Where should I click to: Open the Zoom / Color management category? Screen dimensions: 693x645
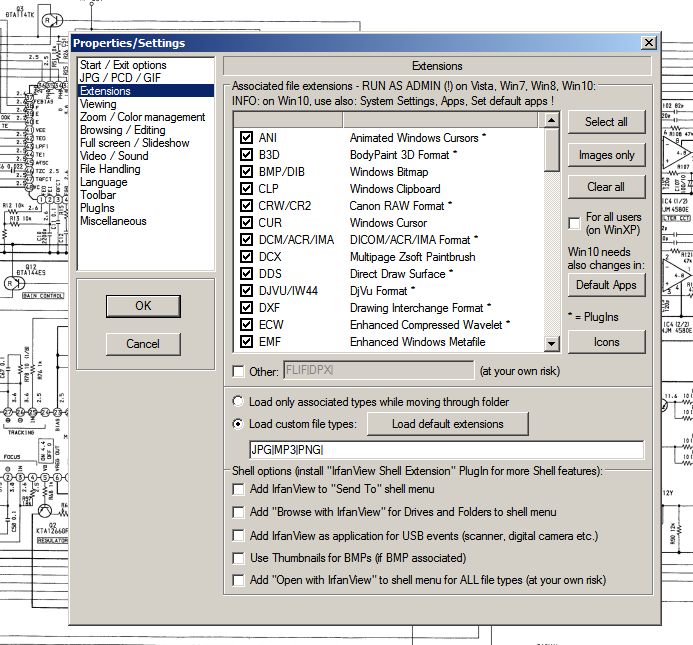(145, 117)
